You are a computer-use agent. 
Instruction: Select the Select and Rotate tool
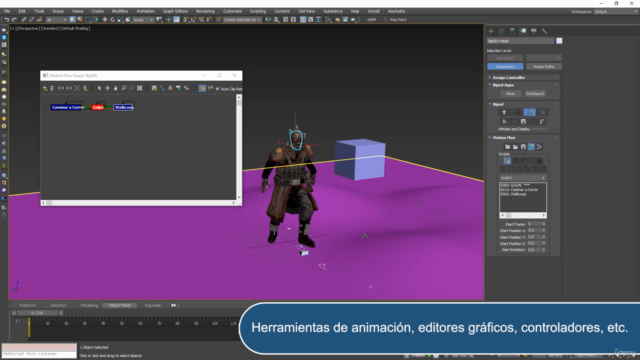click(x=112, y=20)
